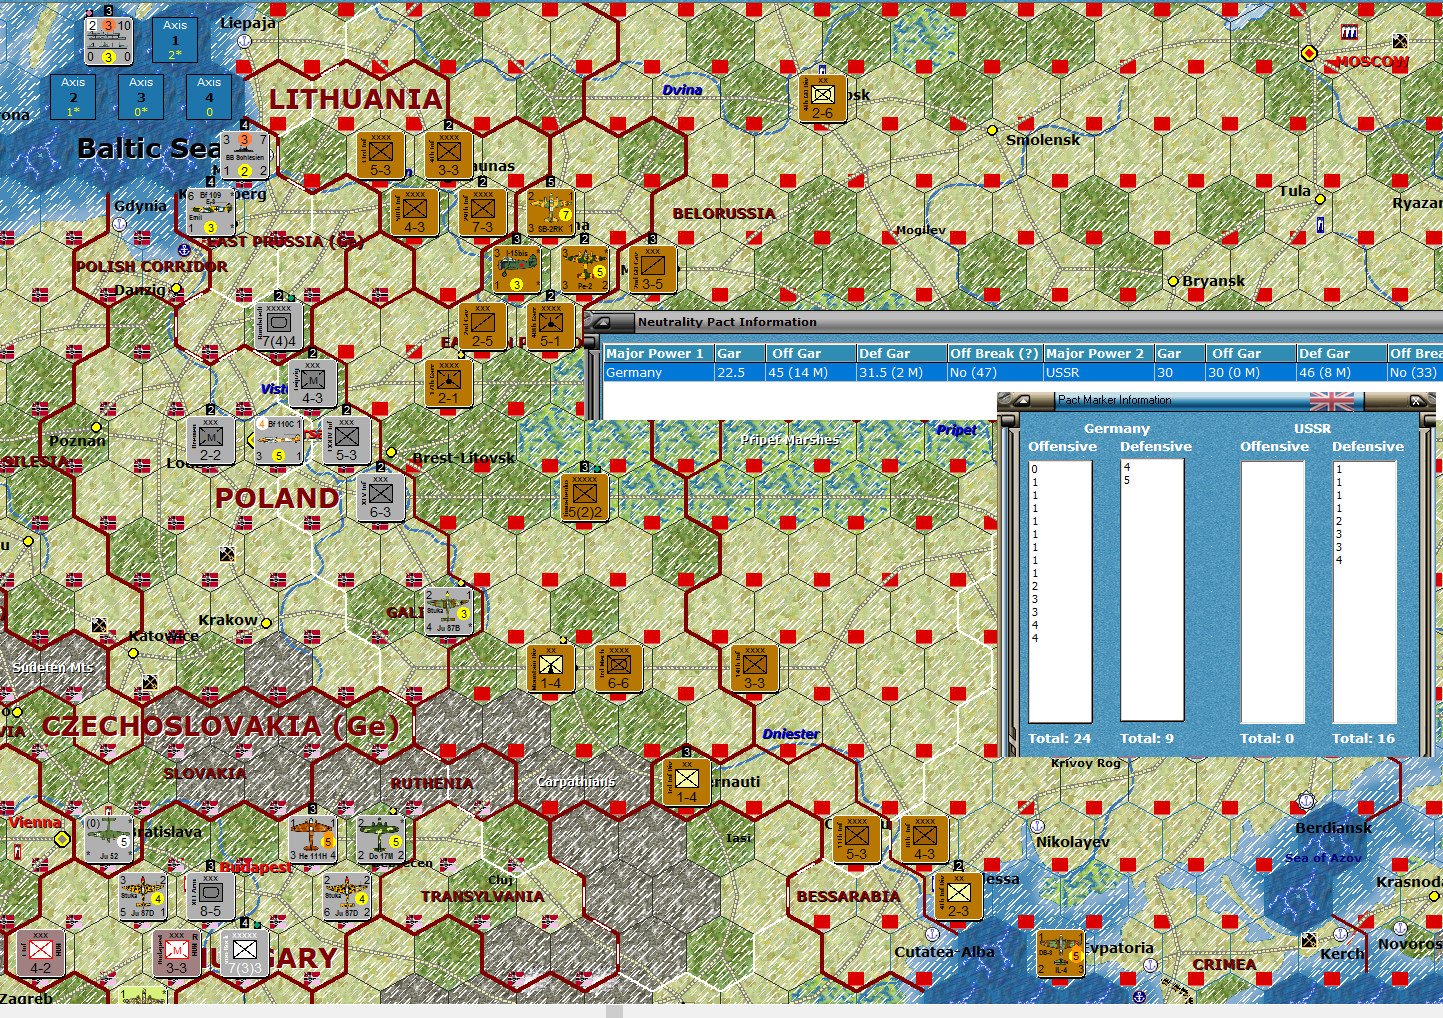This screenshot has width=1443, height=1018.
Task: Pick the German 6-3 infantry corps
Action: 381,497
